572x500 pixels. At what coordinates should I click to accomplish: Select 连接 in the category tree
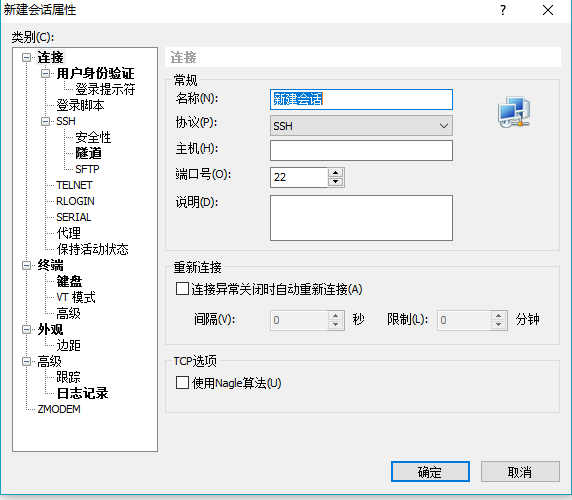coord(50,58)
